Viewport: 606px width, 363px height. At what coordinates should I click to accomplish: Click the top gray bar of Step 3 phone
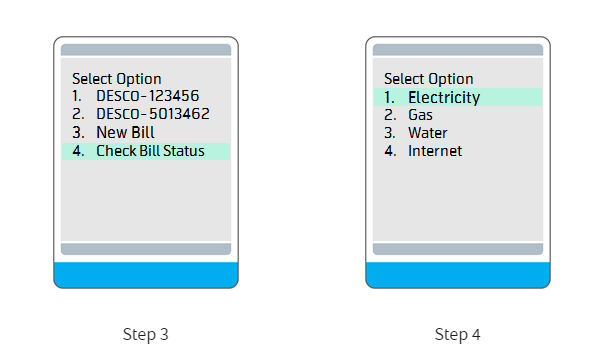146,50
